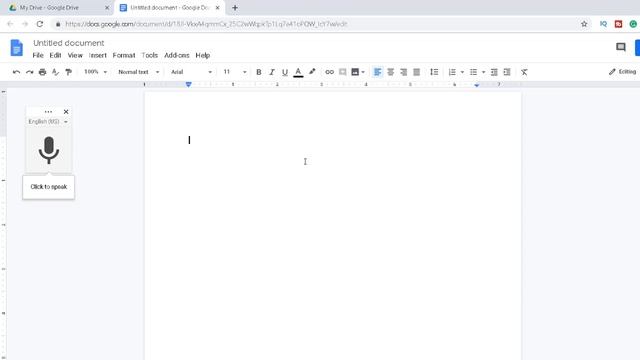Image resolution: width=640 pixels, height=360 pixels.
Task: Open the font size 11 dropdown
Action: [x=235, y=72]
